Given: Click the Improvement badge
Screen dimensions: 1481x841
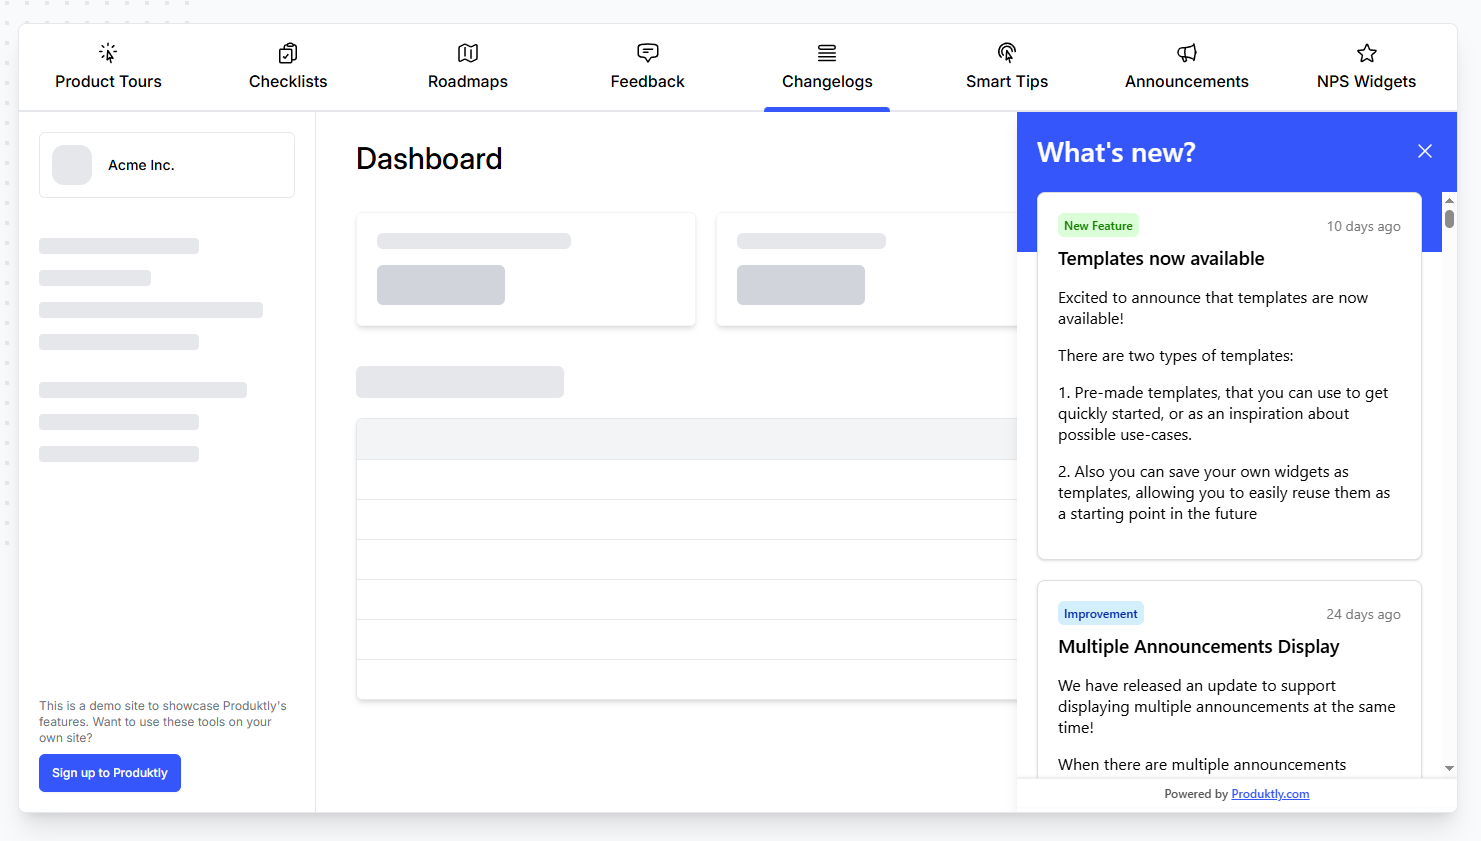Looking at the screenshot, I should [1100, 613].
